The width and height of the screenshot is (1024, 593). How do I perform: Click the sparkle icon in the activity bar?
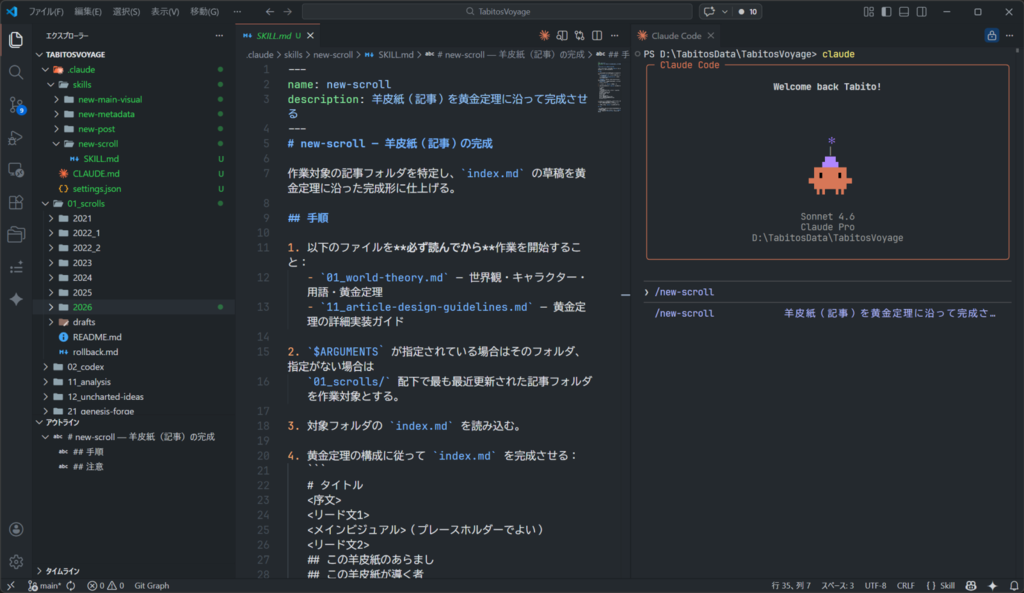tap(16, 299)
